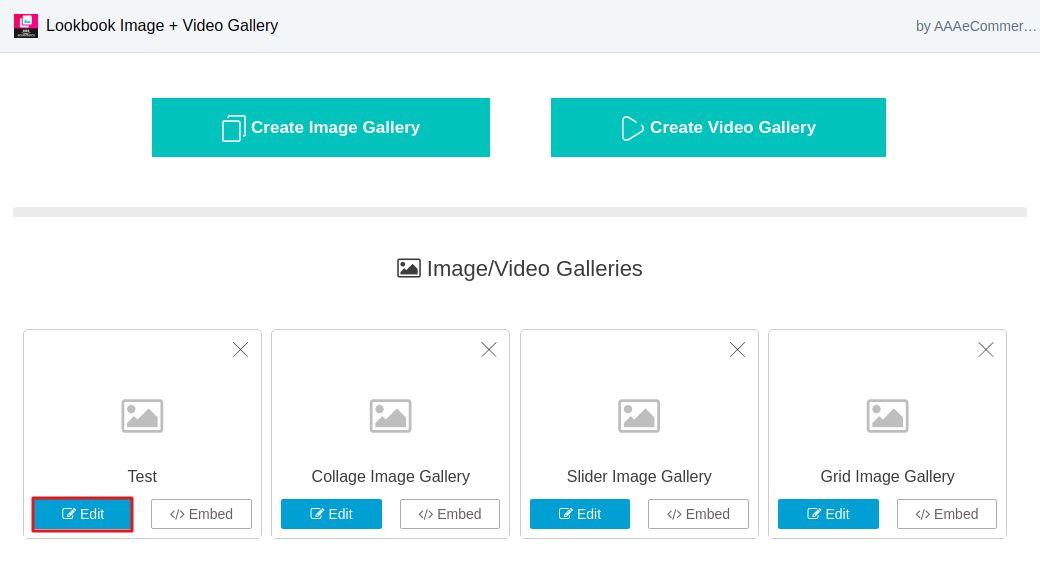Create a new image gallery

click(x=321, y=127)
